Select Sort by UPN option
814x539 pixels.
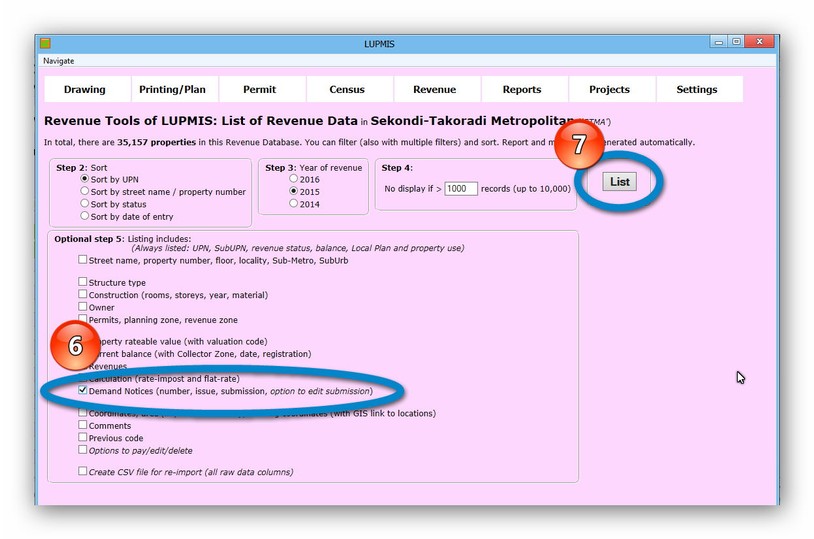85,179
